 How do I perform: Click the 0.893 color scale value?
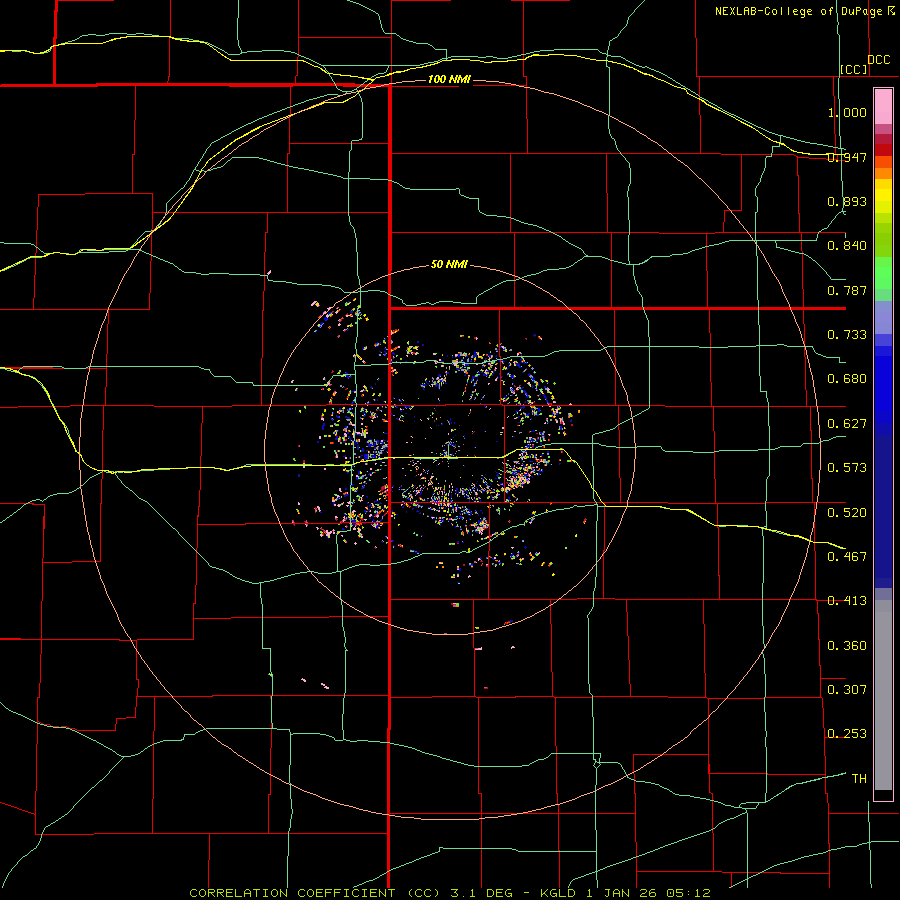pos(847,201)
